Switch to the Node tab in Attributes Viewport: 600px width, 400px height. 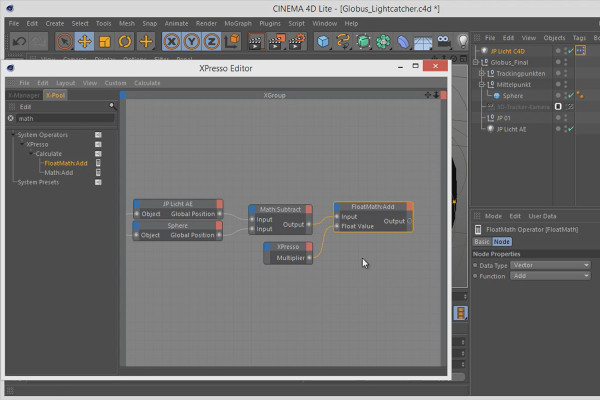501,242
